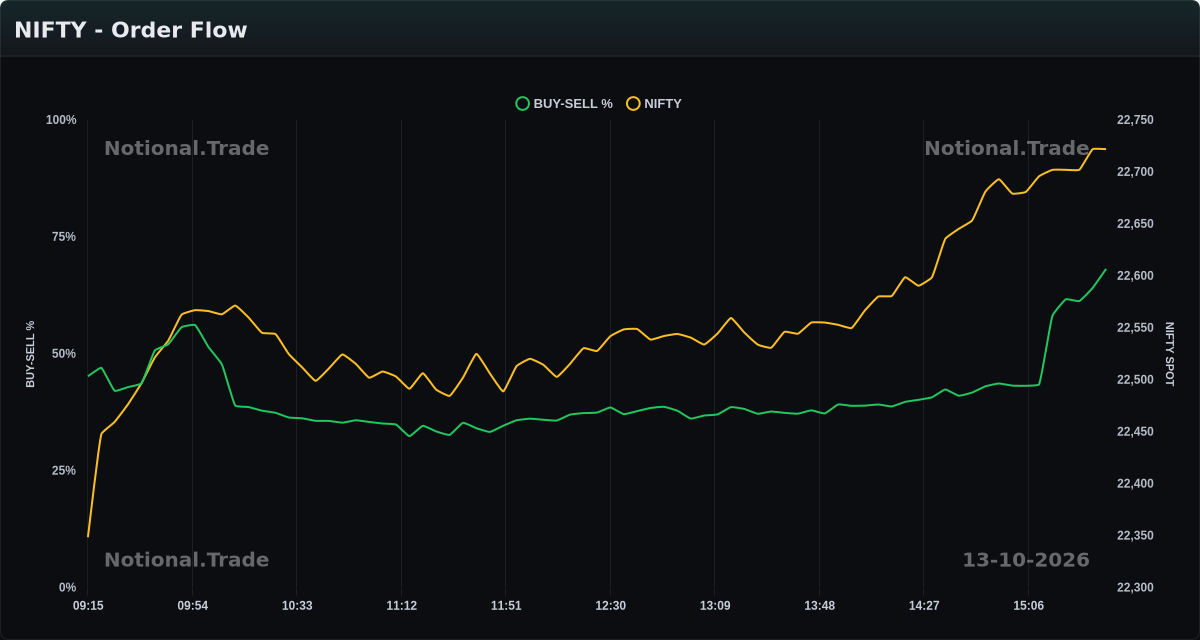
Task: Click the 22,300 price axis label
Action: coord(1135,588)
